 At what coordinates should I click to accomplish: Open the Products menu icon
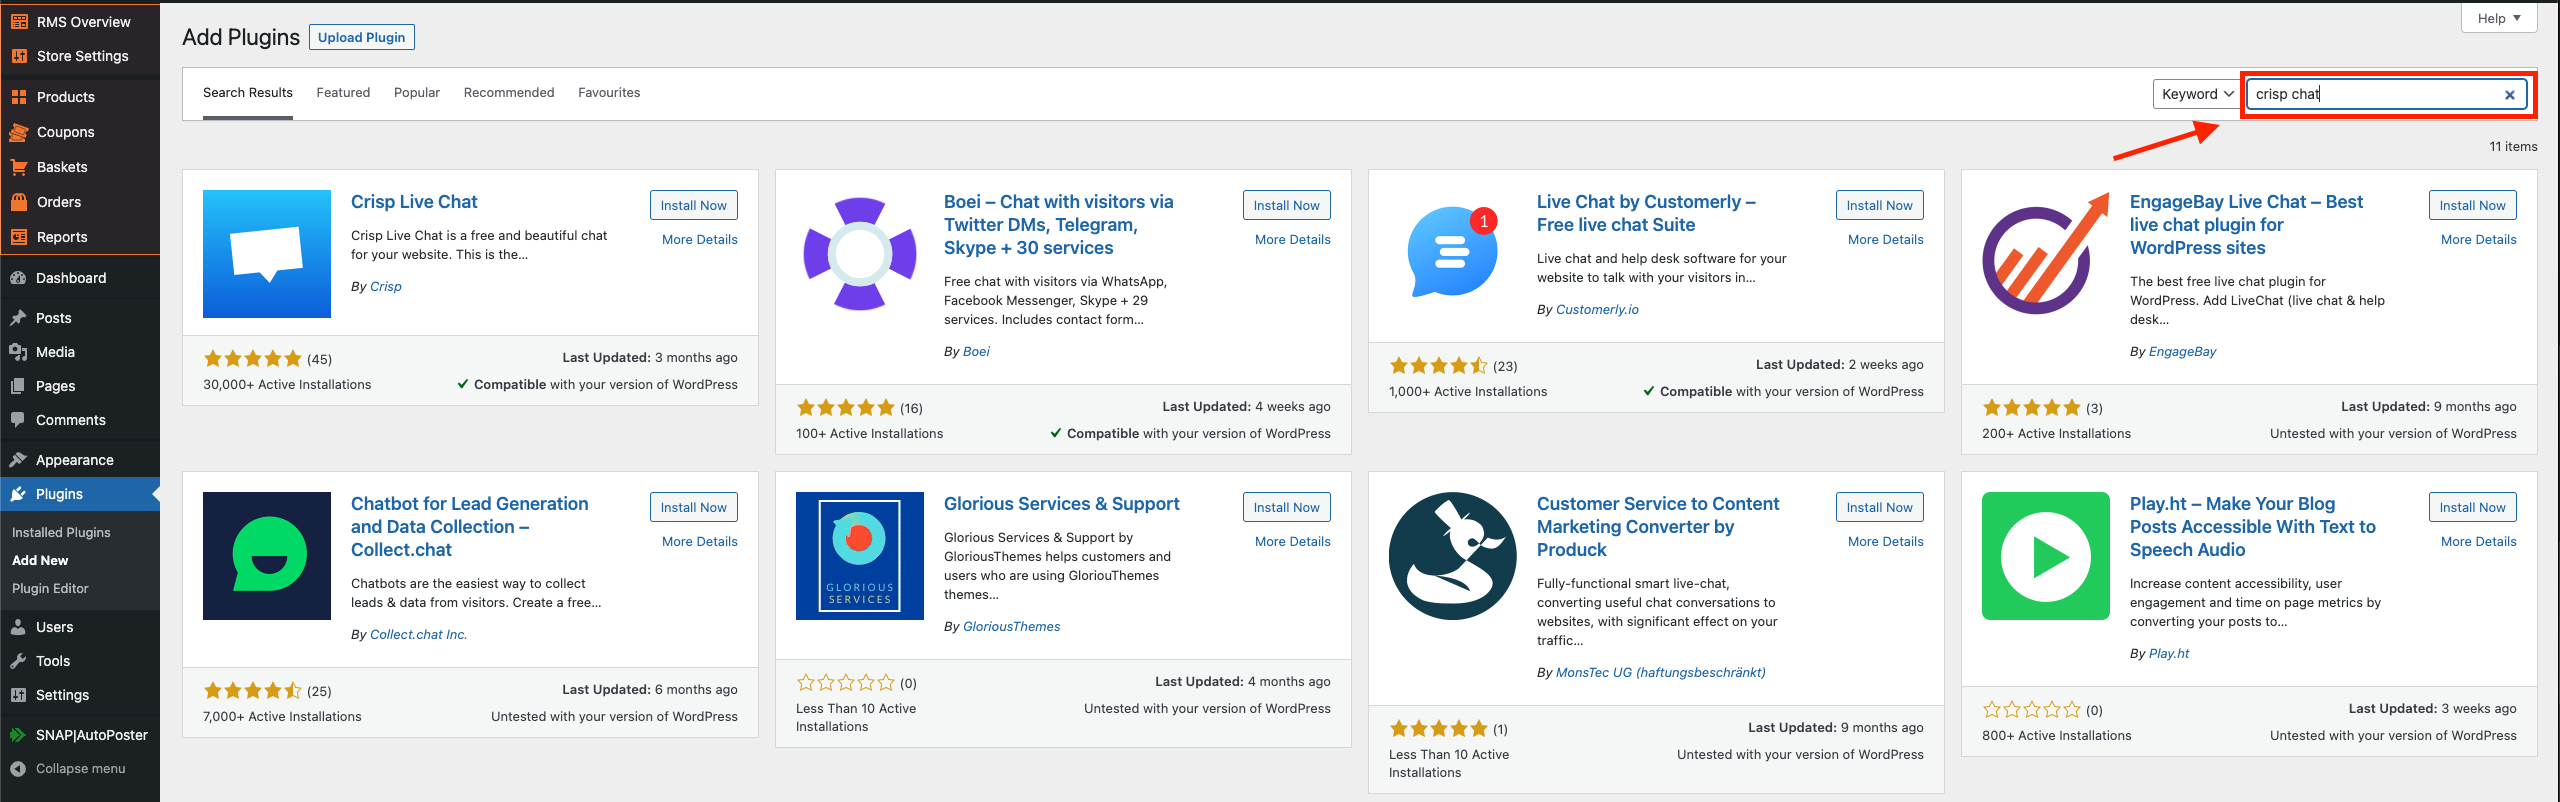pos(19,97)
